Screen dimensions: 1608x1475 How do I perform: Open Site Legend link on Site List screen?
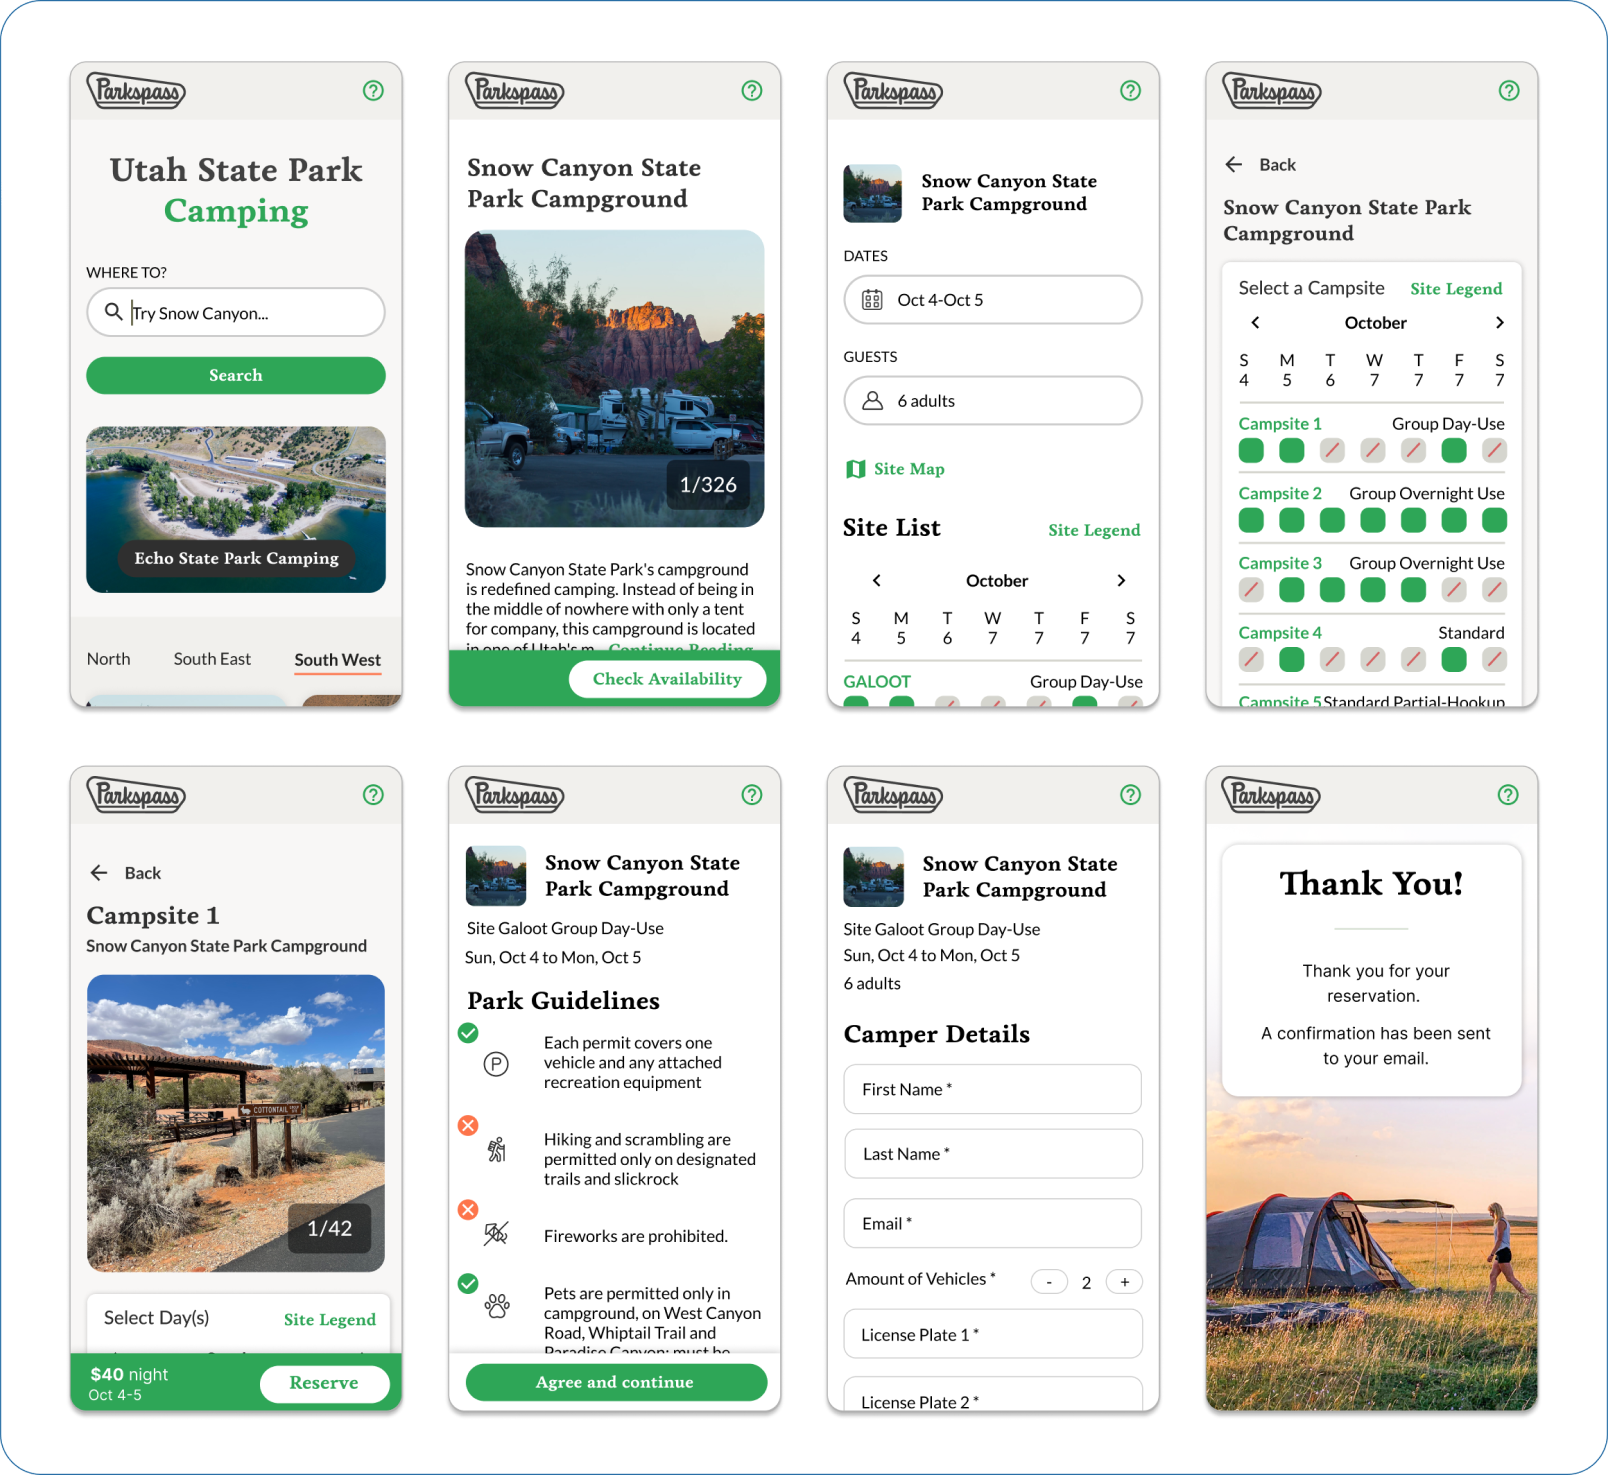click(1094, 530)
